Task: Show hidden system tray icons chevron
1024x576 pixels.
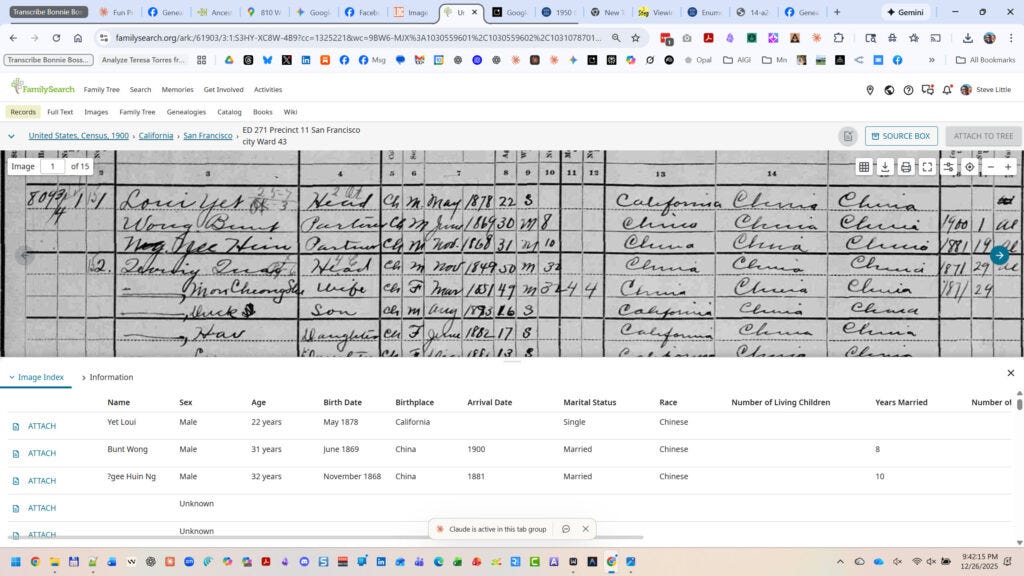Action: pos(840,562)
